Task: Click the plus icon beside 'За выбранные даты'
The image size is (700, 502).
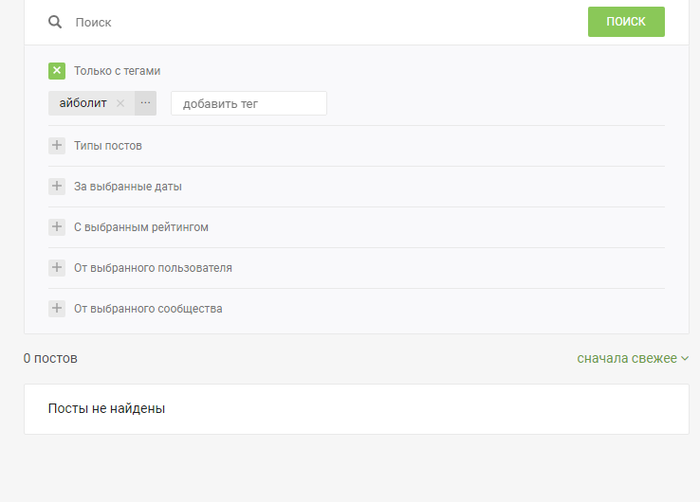Action: [x=57, y=187]
